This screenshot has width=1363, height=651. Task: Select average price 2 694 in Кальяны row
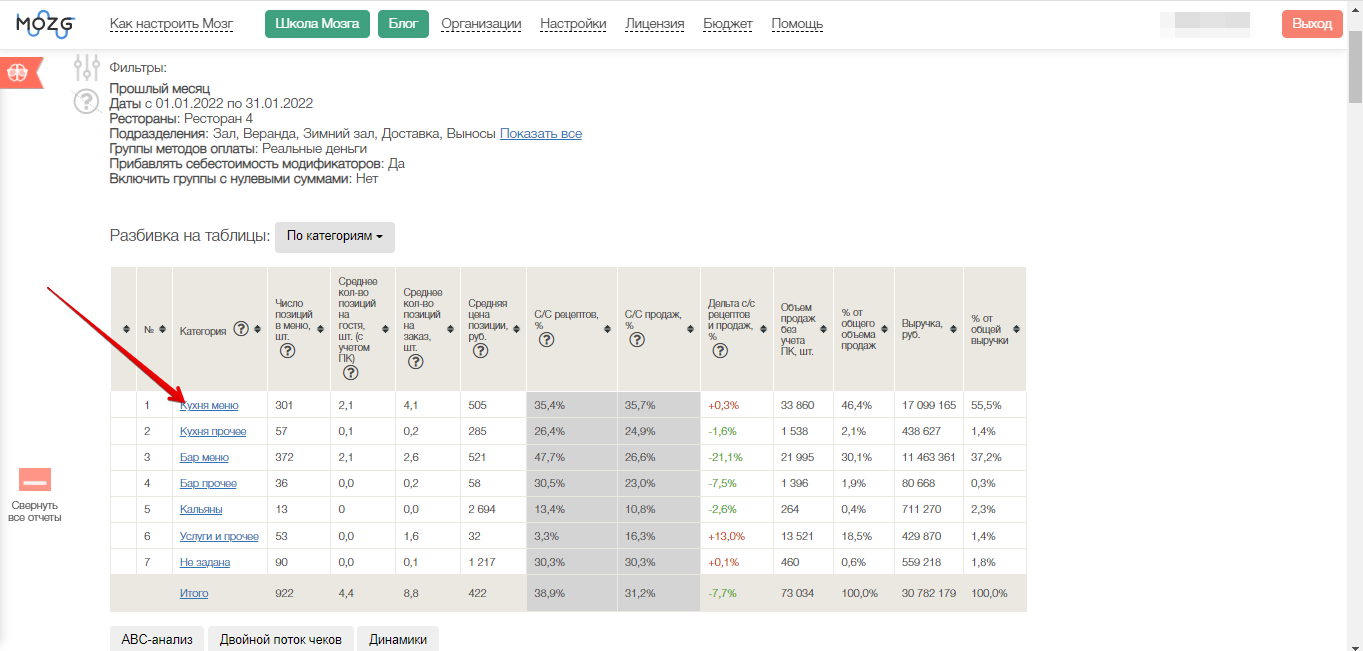(482, 509)
